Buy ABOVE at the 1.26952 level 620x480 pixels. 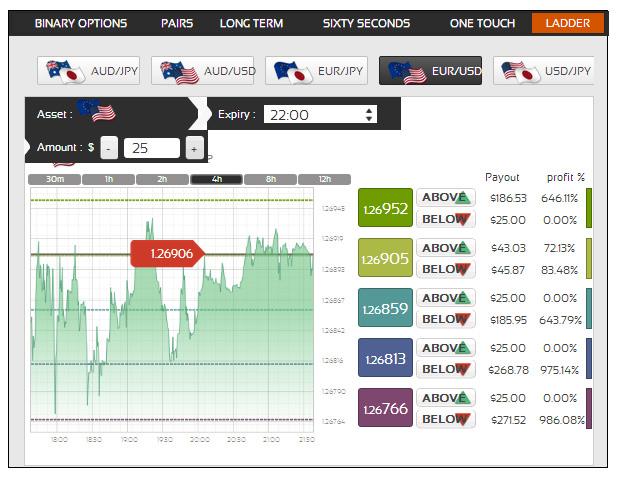(x=446, y=197)
